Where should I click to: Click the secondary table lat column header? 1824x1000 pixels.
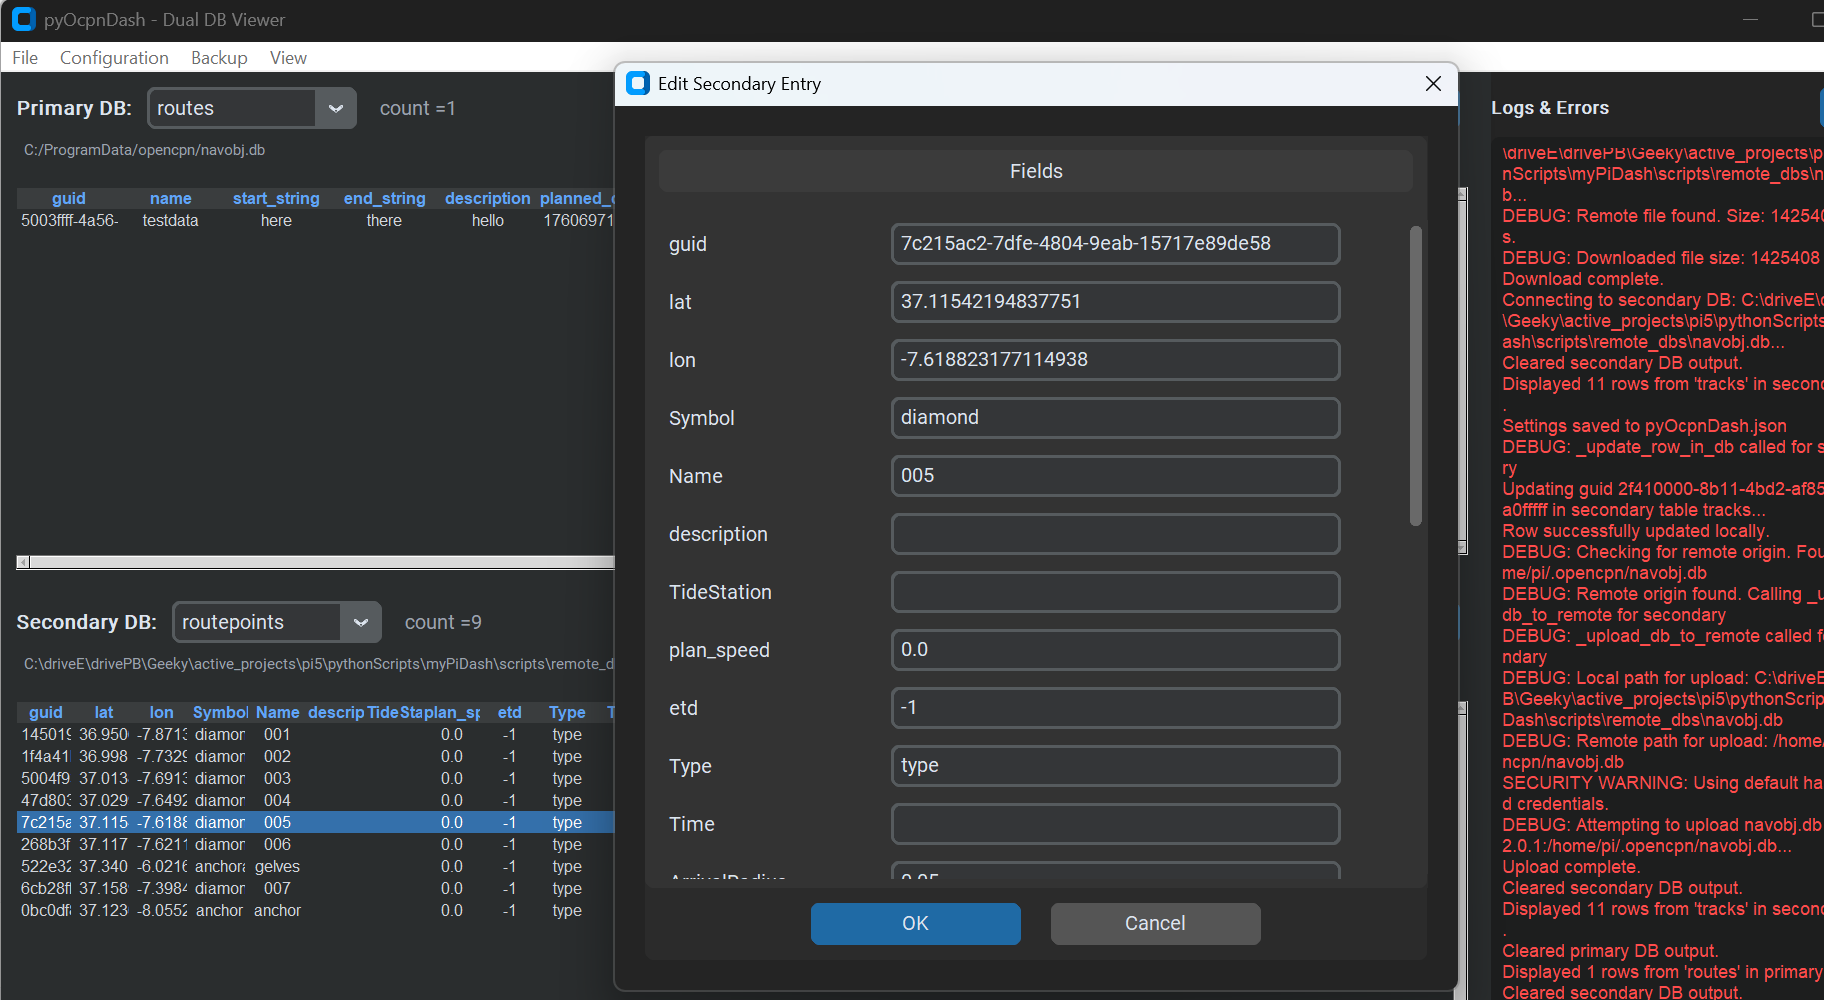104,712
